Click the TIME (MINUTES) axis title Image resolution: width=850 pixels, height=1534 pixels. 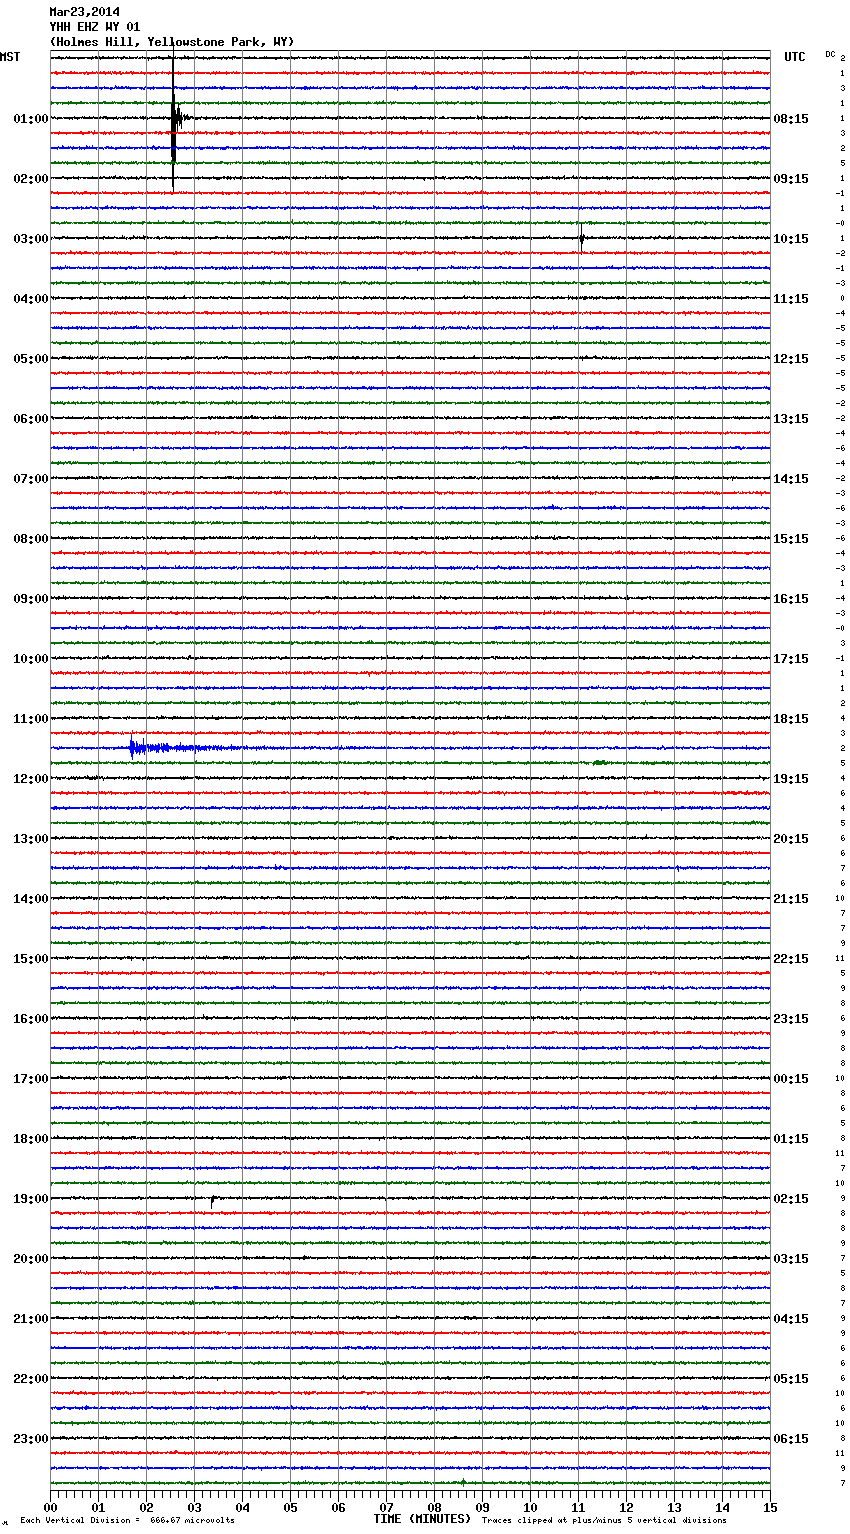pyautogui.click(x=422, y=1519)
